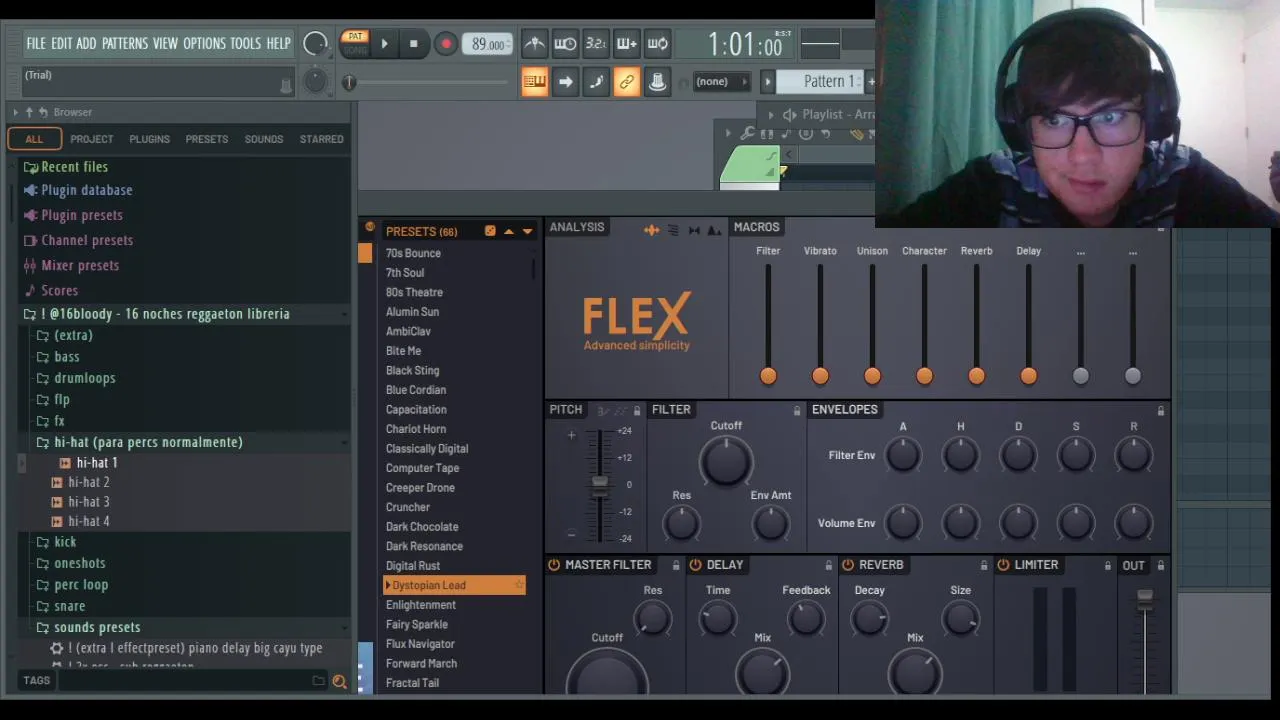Toggle step editing mode icon

coord(596,82)
